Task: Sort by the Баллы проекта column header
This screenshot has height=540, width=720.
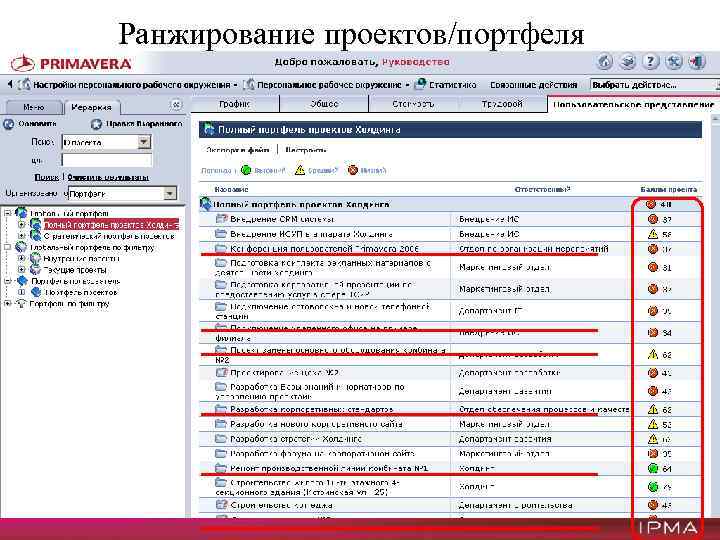Action: [x=669, y=189]
